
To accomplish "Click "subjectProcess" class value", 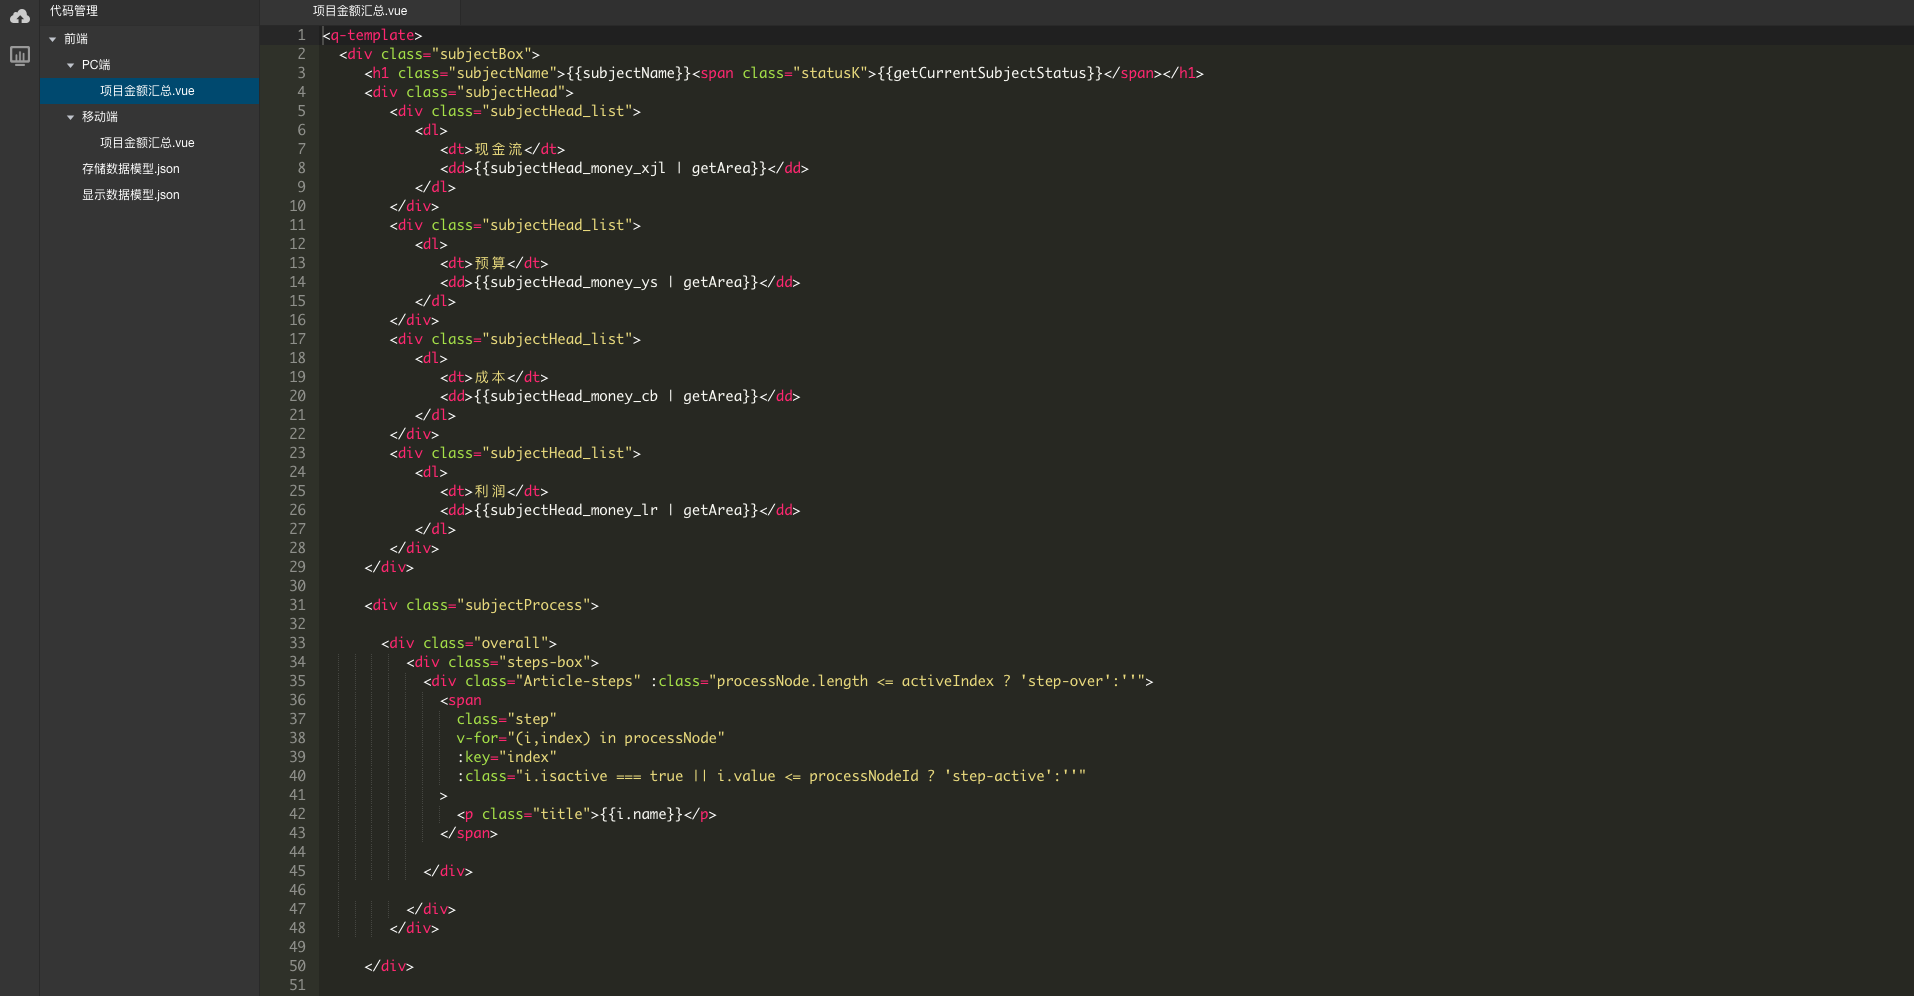I will [524, 605].
